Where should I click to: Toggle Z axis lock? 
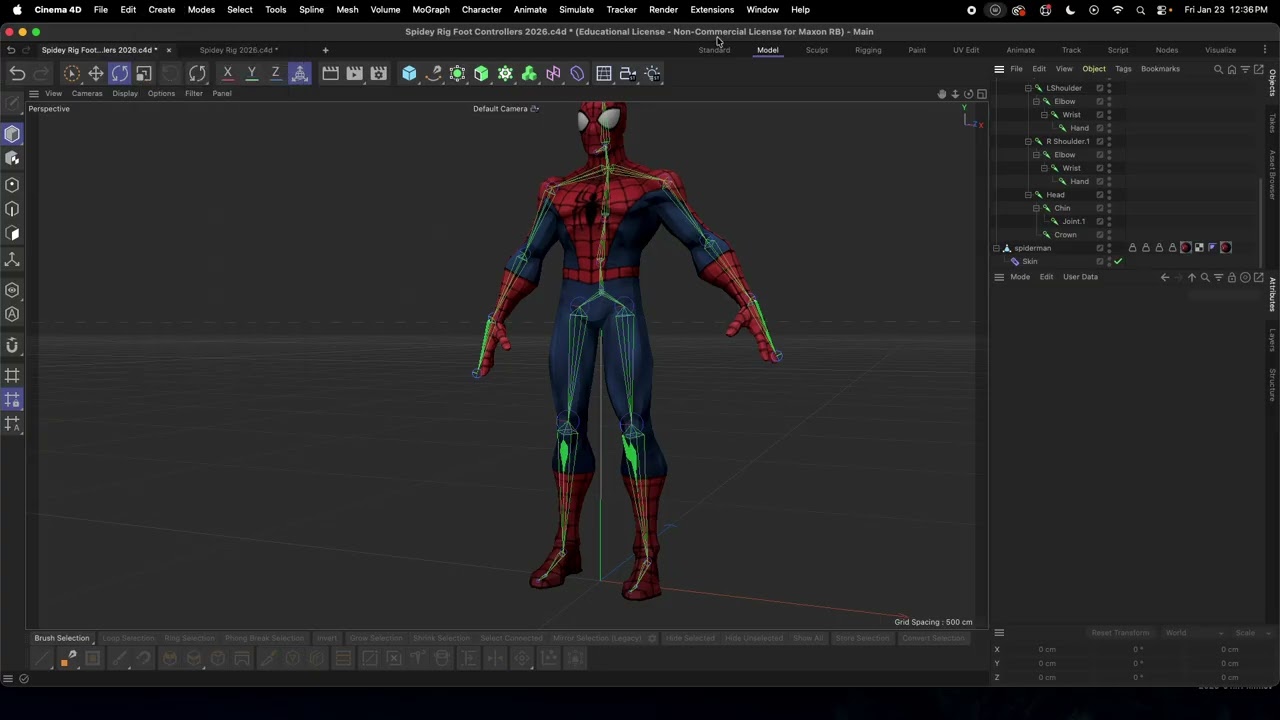click(276, 73)
